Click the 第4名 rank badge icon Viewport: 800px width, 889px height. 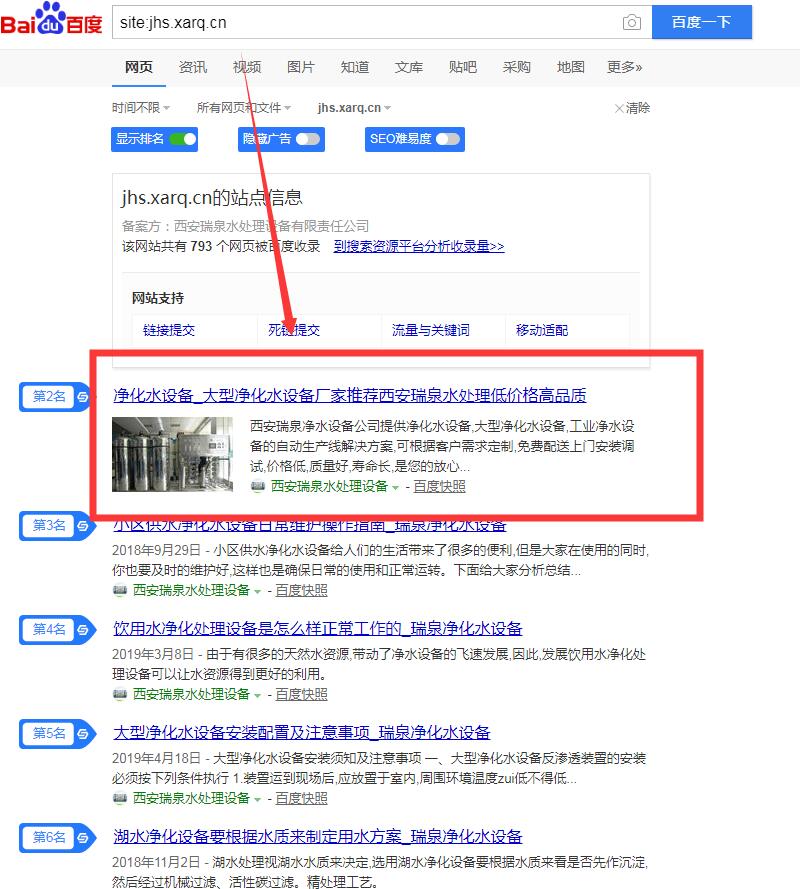pyautogui.click(x=83, y=629)
